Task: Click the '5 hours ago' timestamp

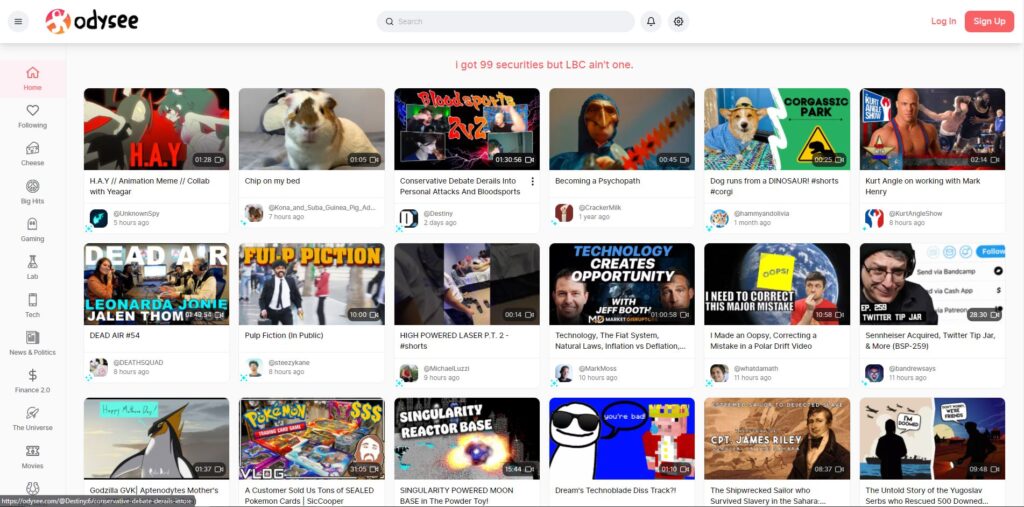Action: 131,223
